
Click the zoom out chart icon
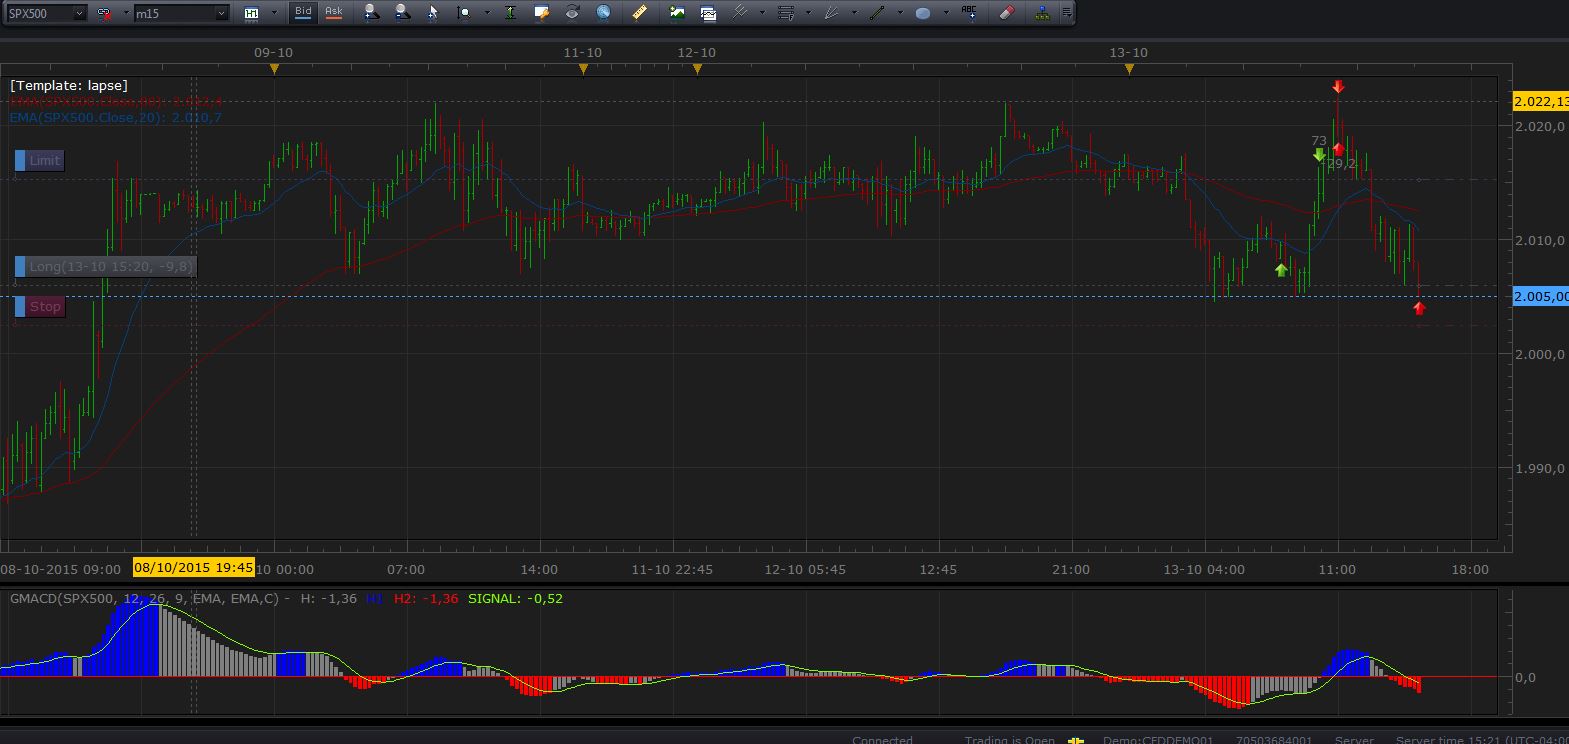click(x=402, y=13)
